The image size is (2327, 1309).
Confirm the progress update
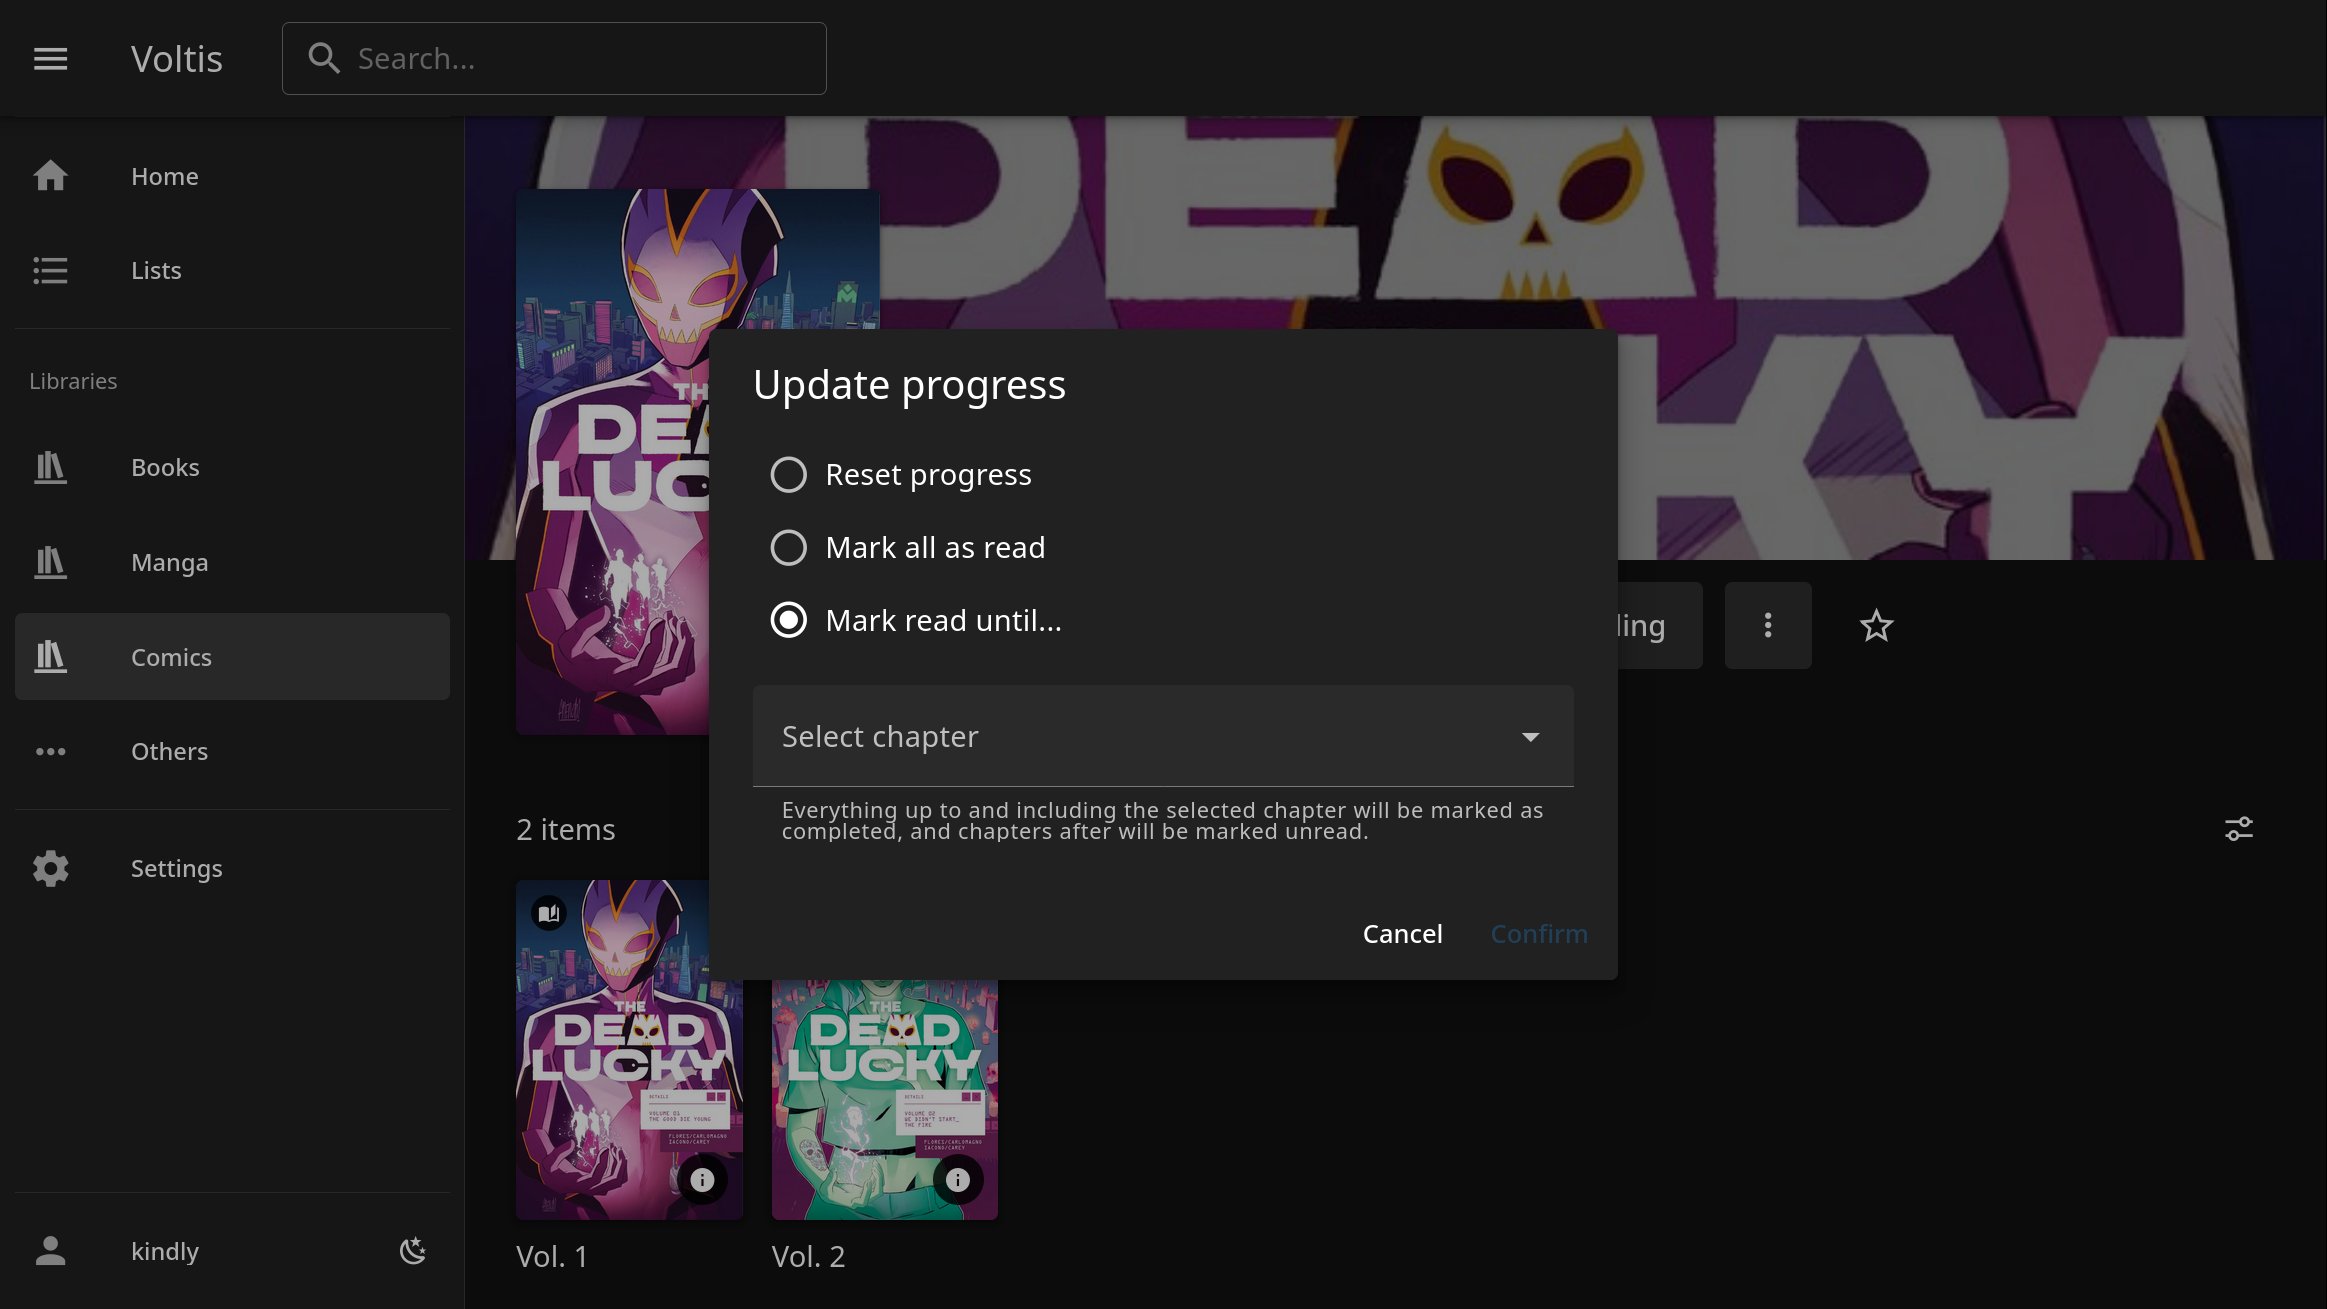(x=1539, y=933)
